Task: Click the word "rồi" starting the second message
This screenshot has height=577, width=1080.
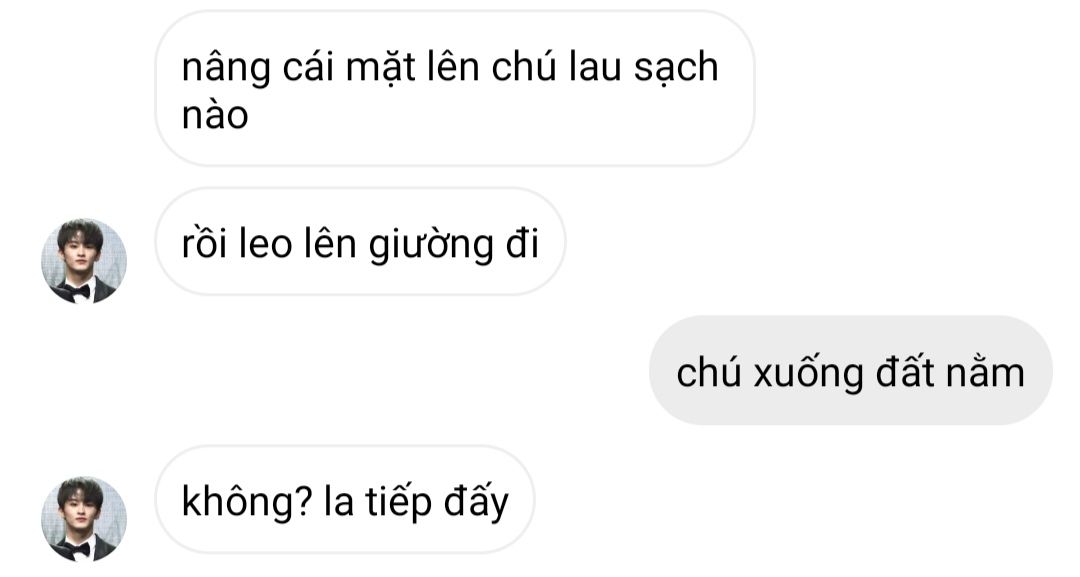Action: tap(204, 243)
